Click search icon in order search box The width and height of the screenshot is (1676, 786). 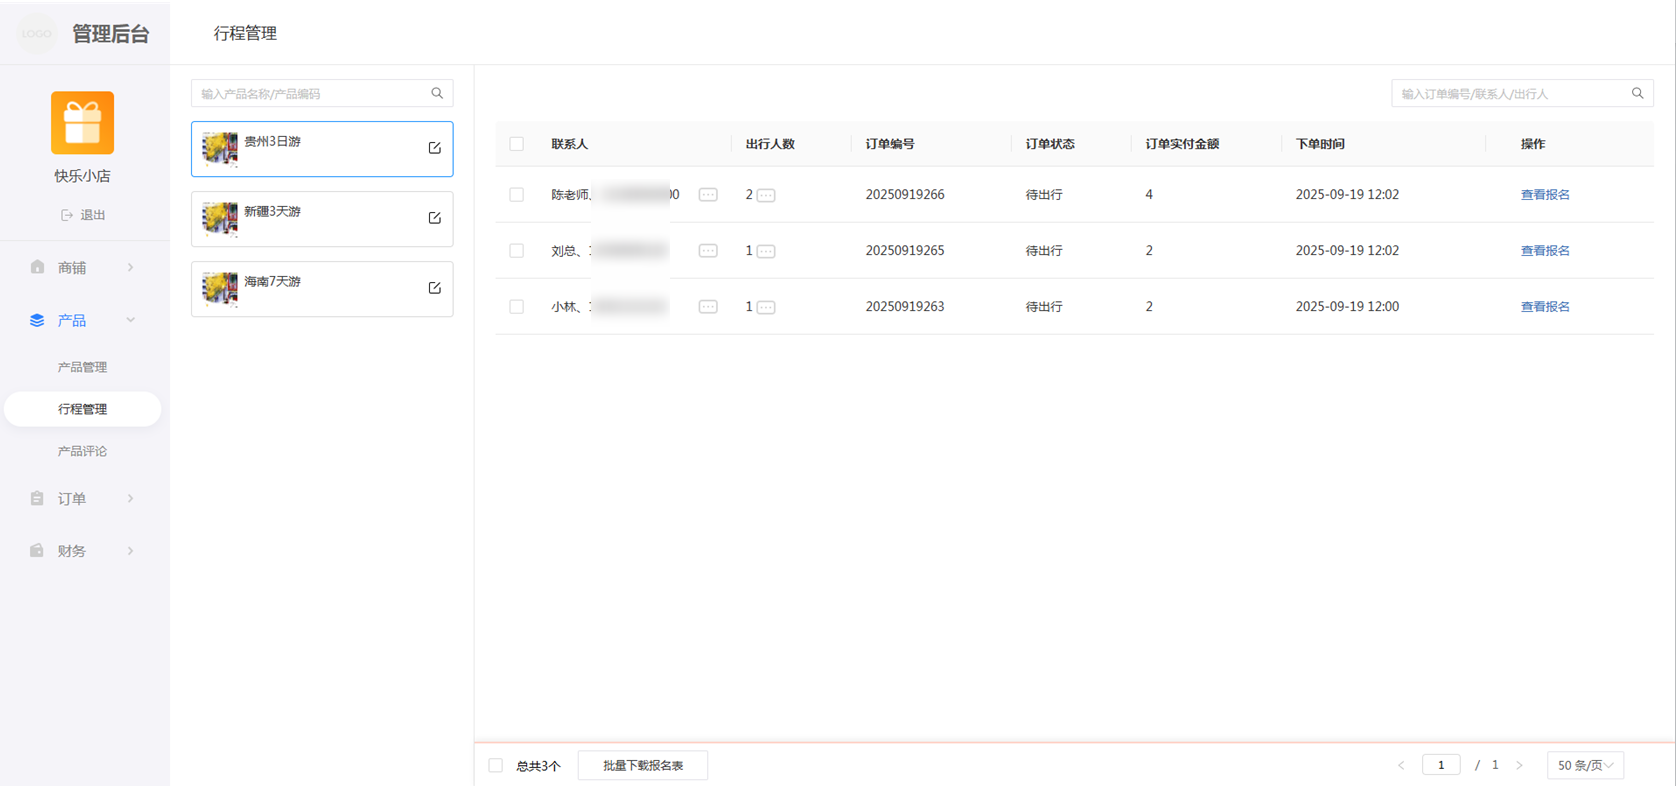point(1637,93)
